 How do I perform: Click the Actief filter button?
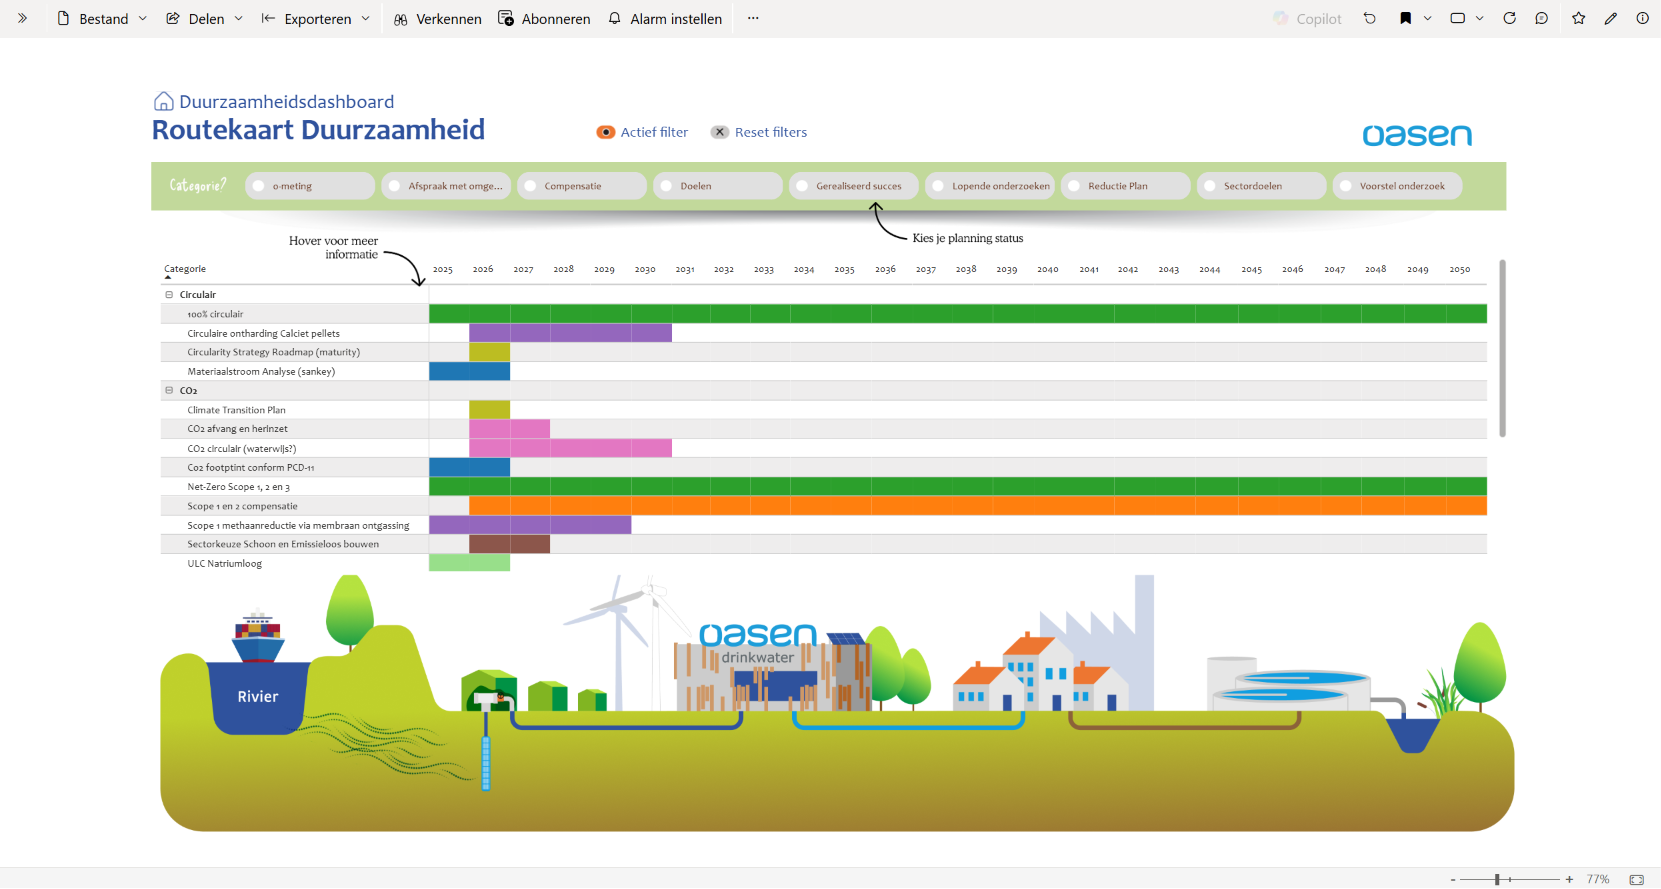tap(642, 132)
